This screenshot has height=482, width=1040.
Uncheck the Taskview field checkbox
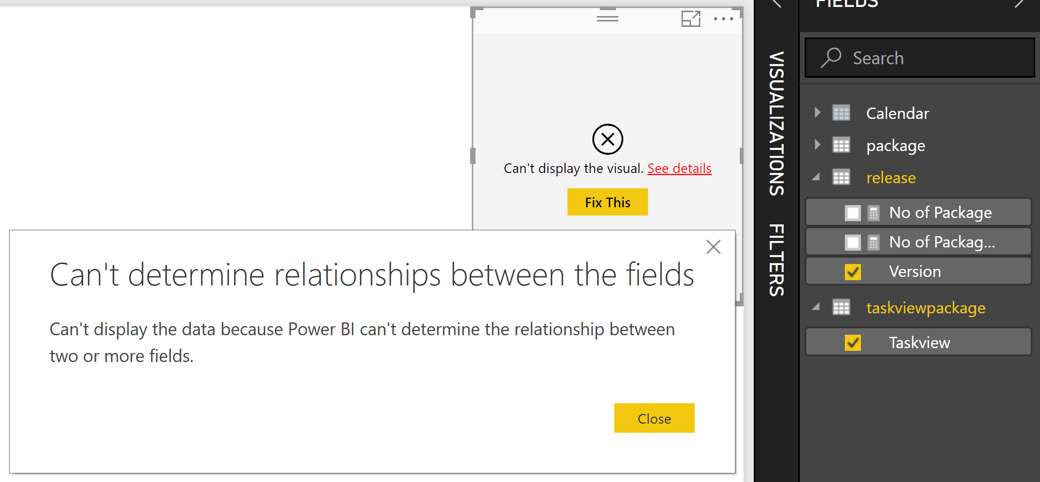(852, 342)
